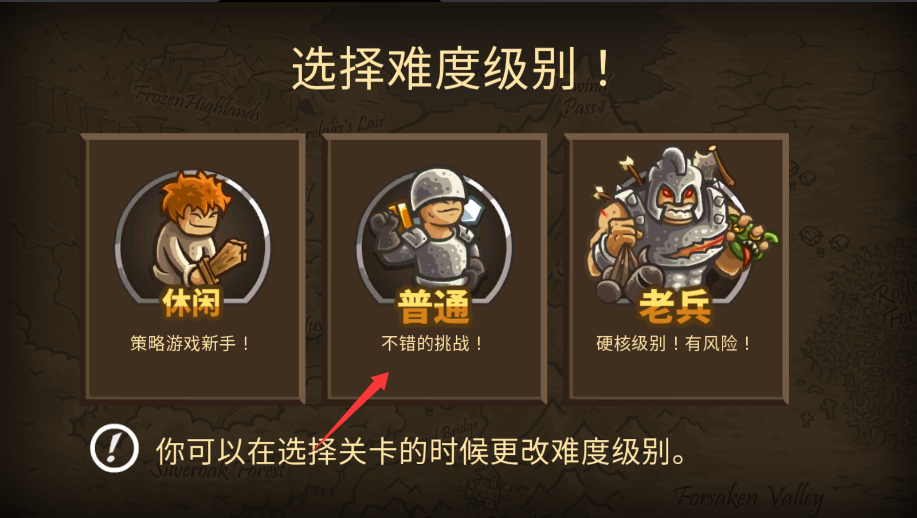The width and height of the screenshot is (917, 518).
Task: Click the exclamation mark info icon
Action: (114, 448)
